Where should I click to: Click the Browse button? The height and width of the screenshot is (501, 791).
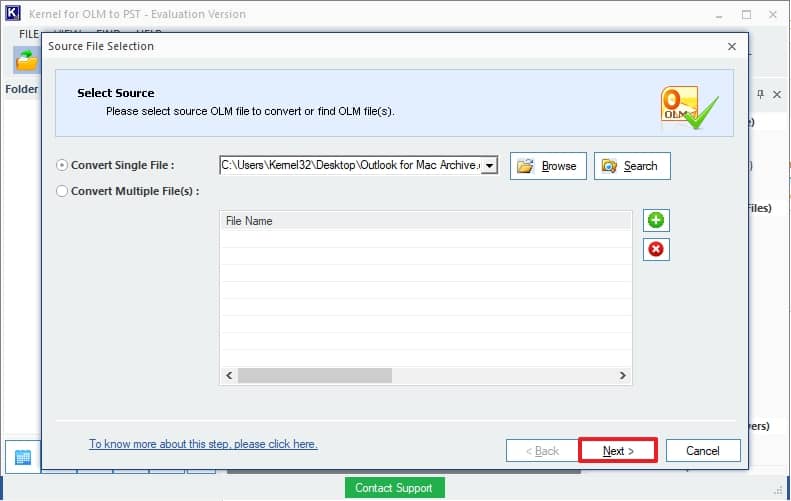tap(548, 166)
